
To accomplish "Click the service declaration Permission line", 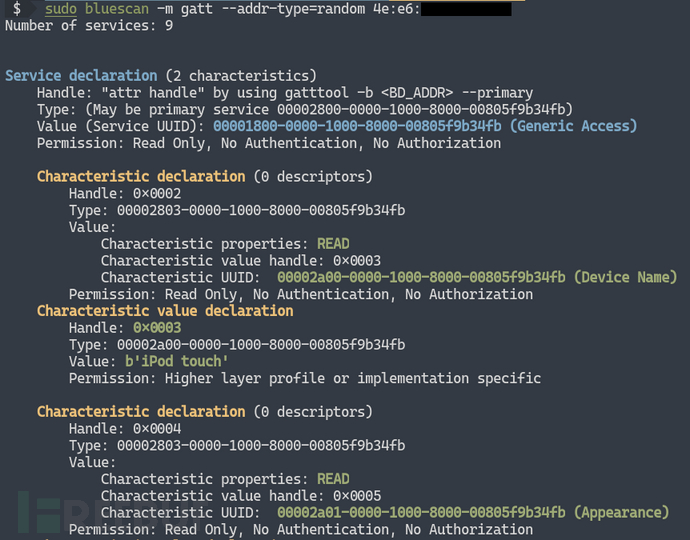I will pos(269,143).
